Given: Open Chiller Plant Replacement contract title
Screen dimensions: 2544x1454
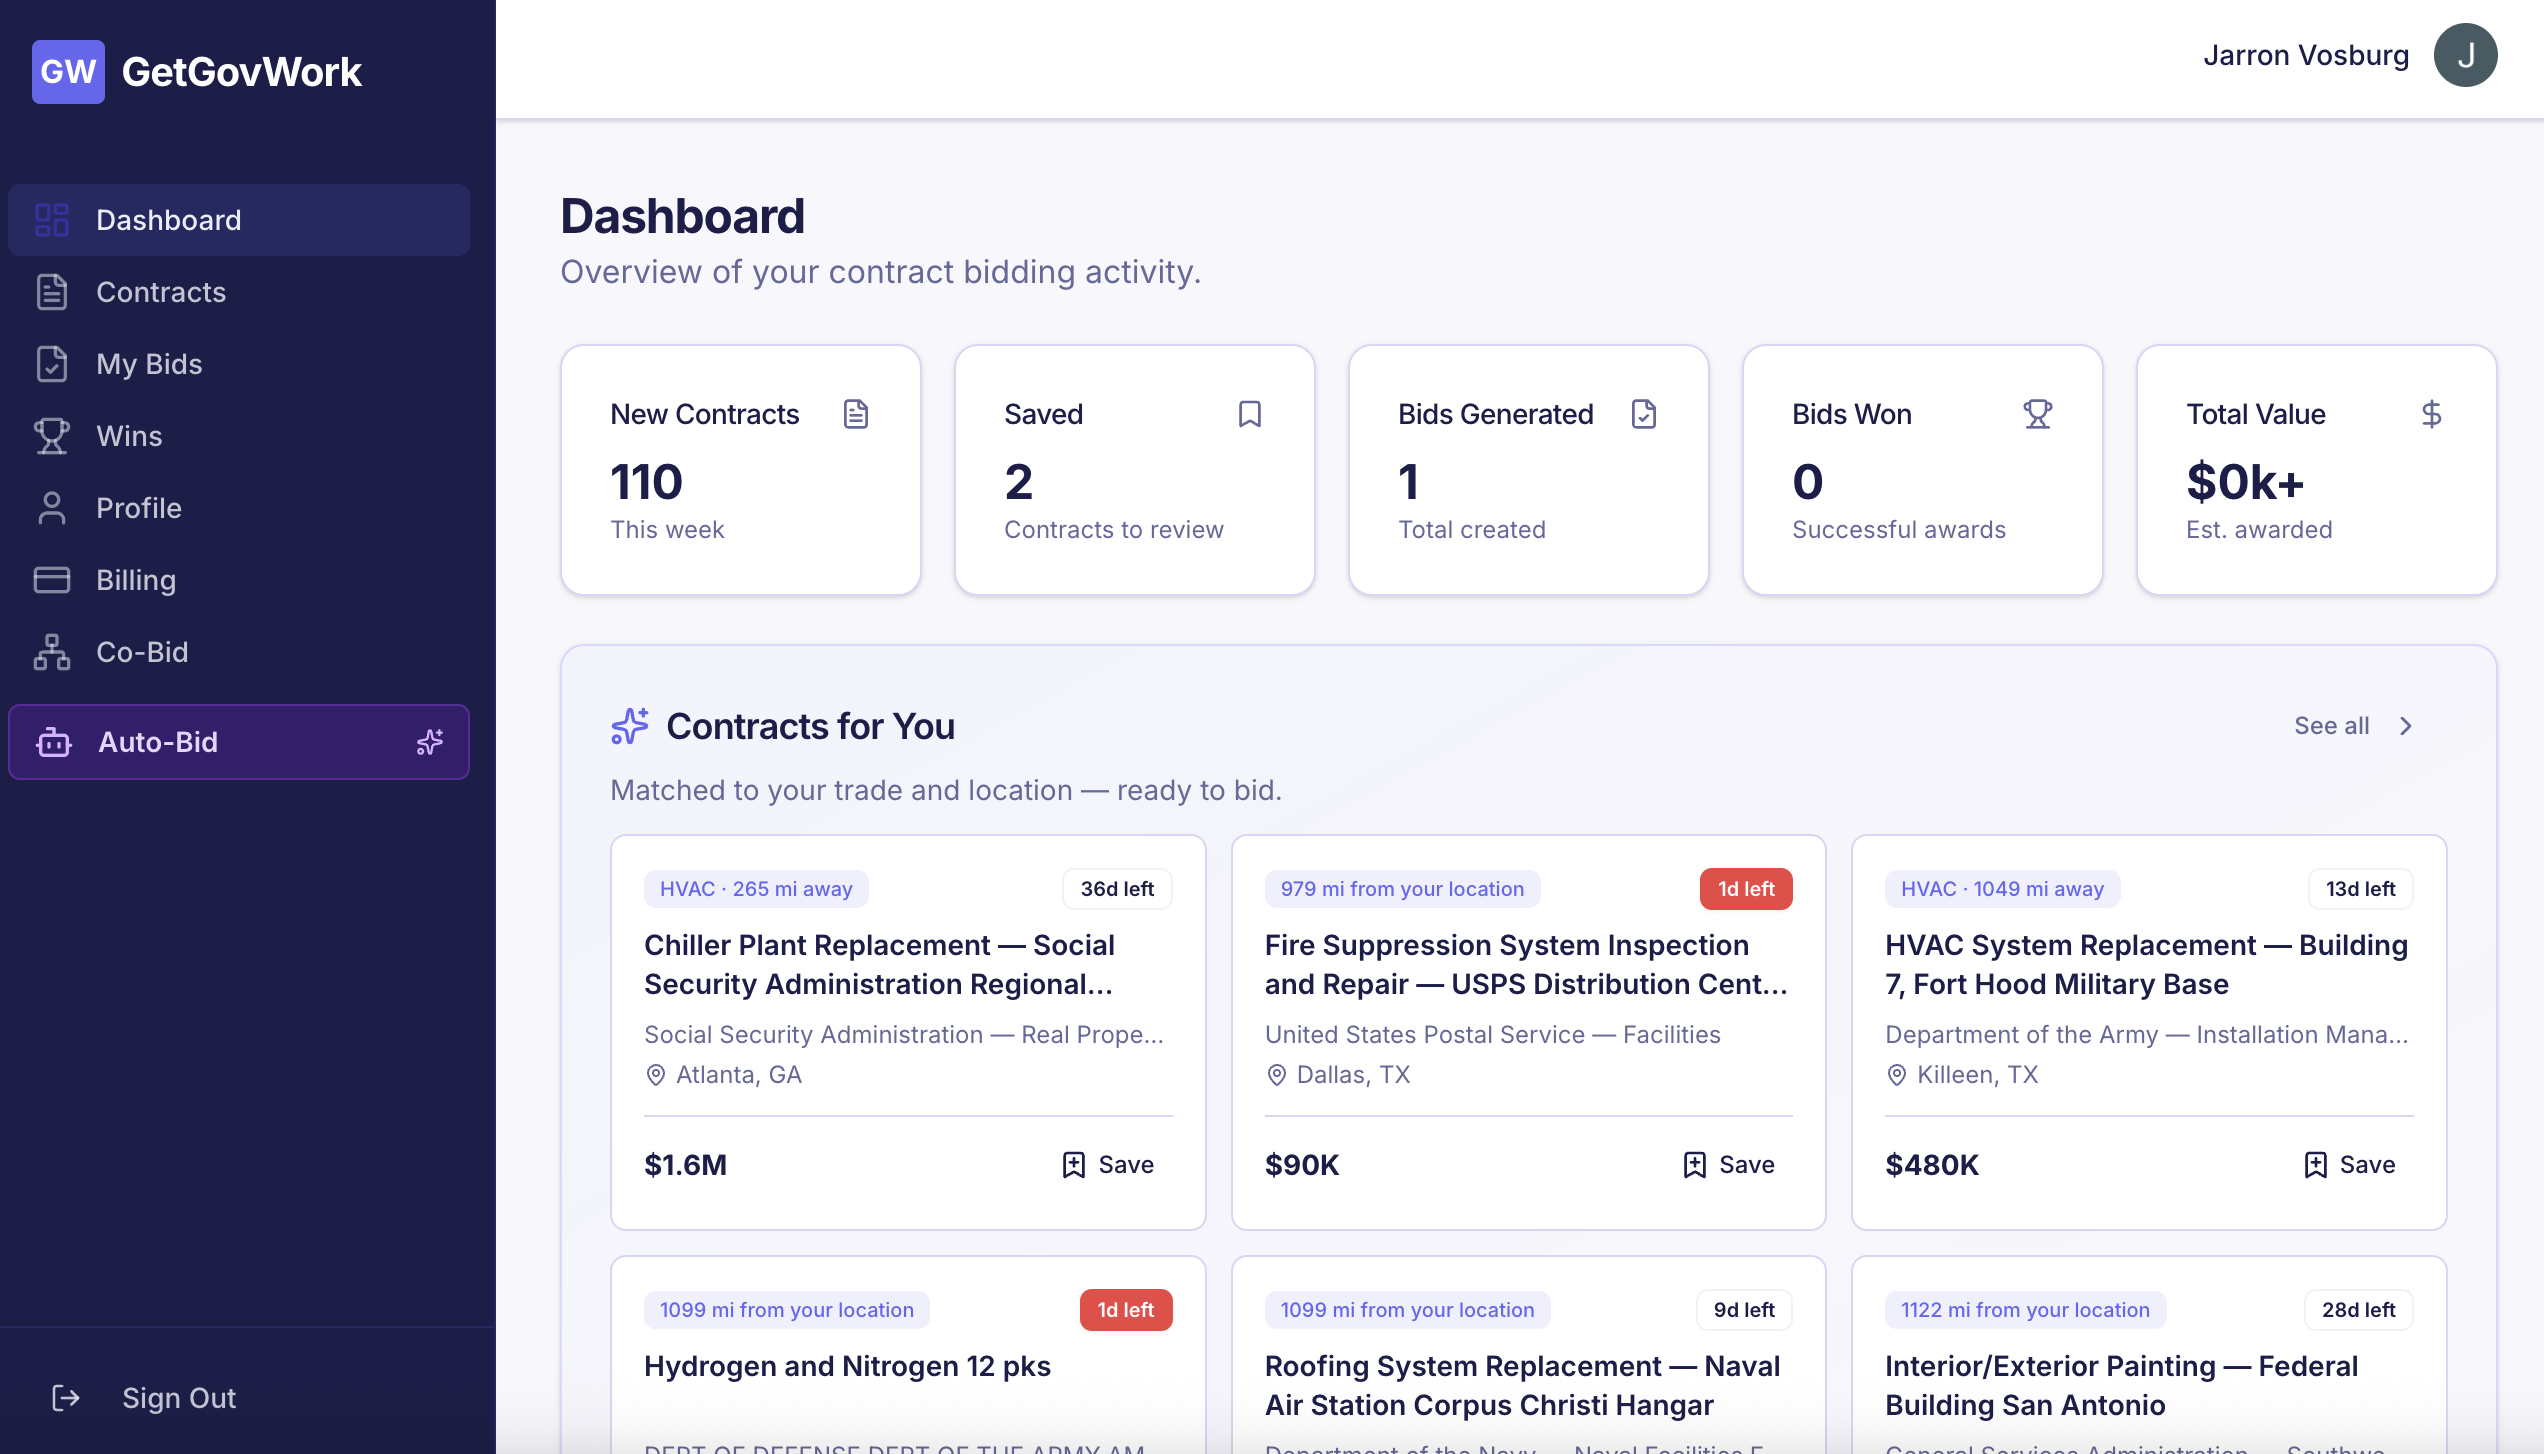Looking at the screenshot, I should click(879, 965).
